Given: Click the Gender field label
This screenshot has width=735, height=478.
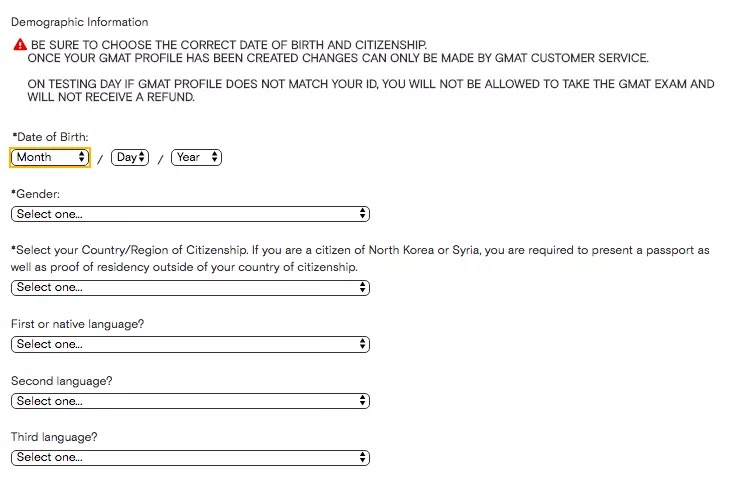Looking at the screenshot, I should pos(36,194).
